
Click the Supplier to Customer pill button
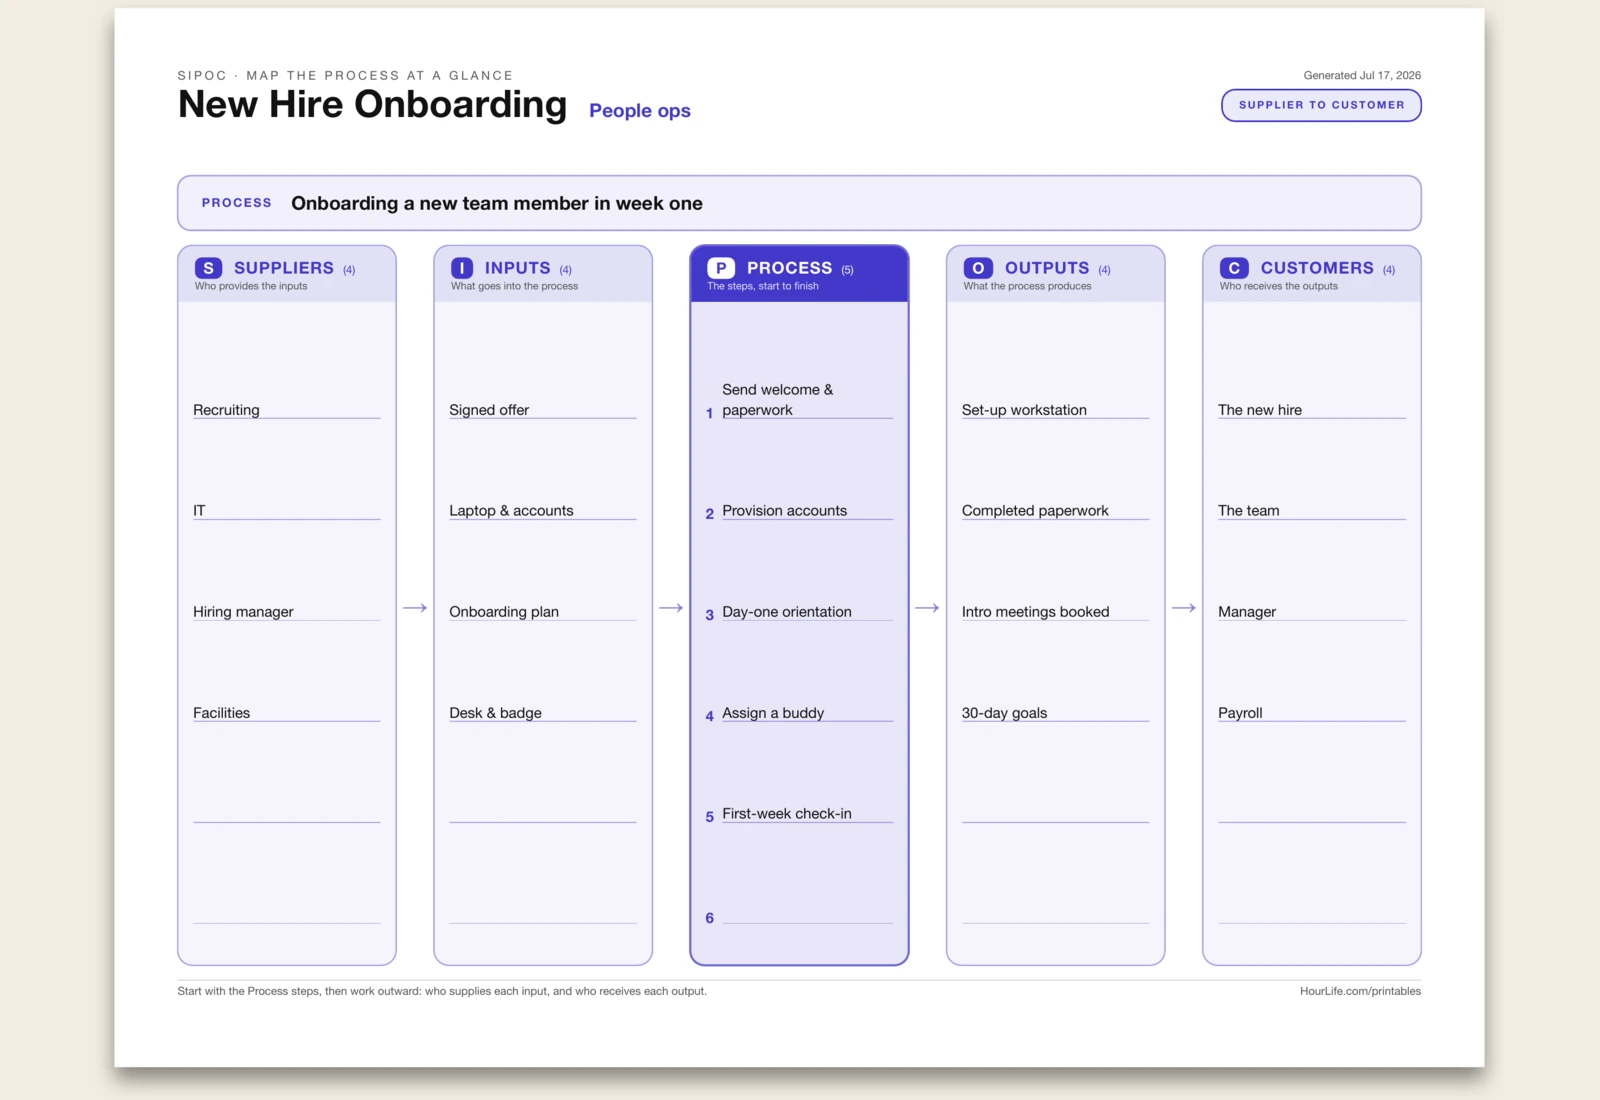click(1321, 105)
